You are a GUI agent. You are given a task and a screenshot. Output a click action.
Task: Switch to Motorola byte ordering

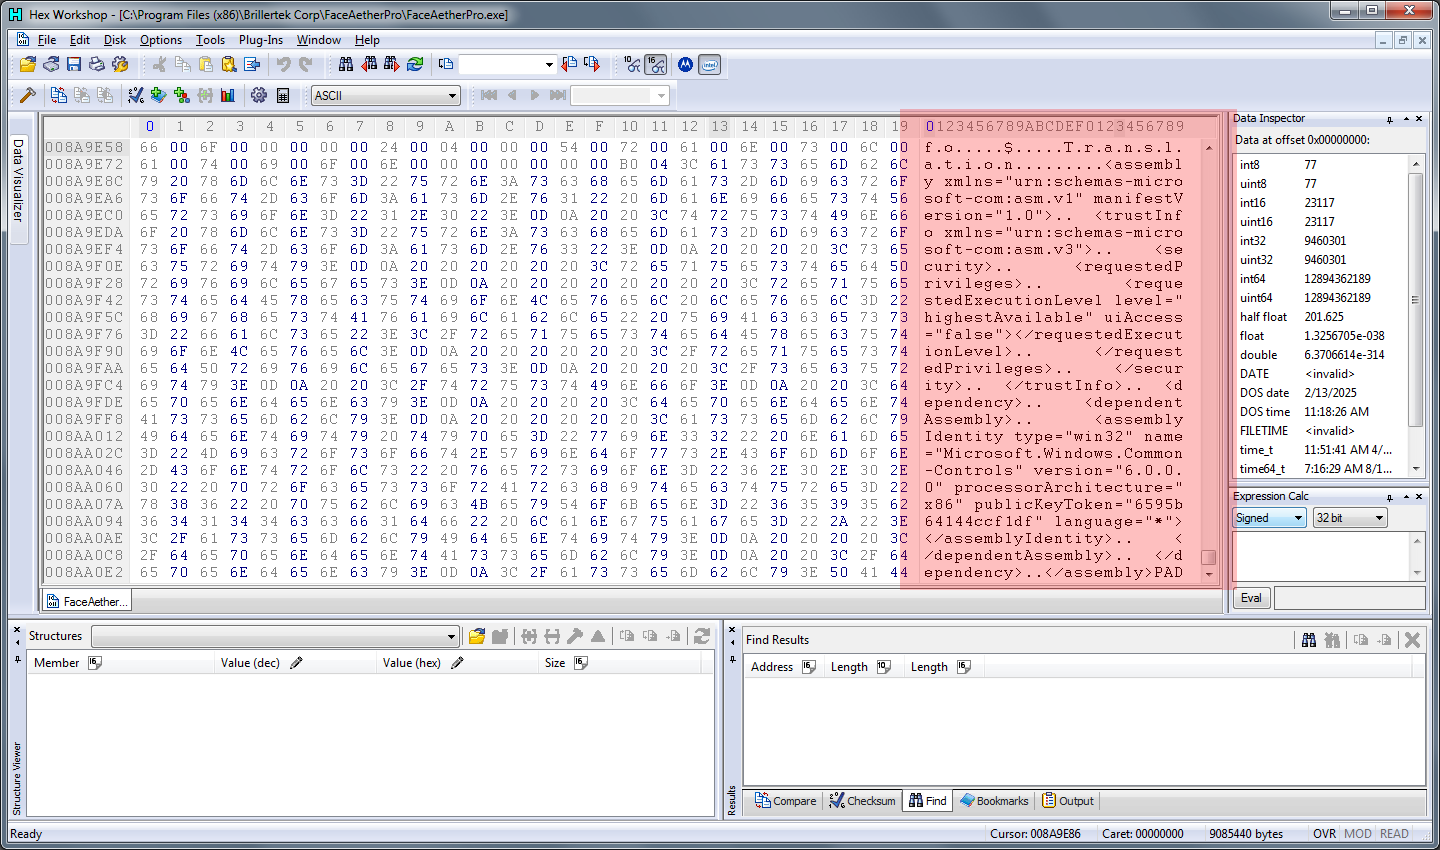[686, 64]
